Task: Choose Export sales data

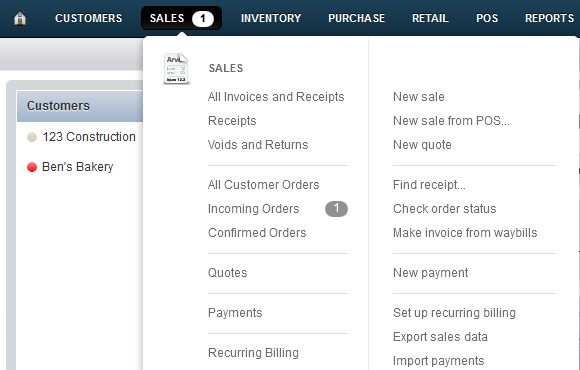Action: (440, 337)
